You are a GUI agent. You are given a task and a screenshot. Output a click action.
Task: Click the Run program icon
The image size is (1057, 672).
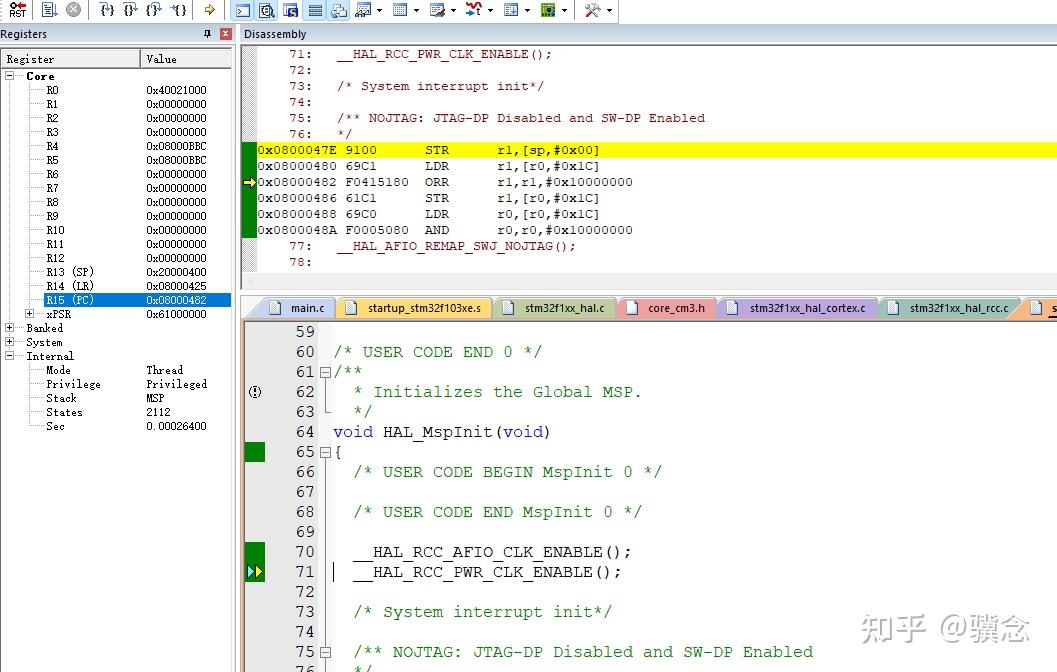click(50, 10)
